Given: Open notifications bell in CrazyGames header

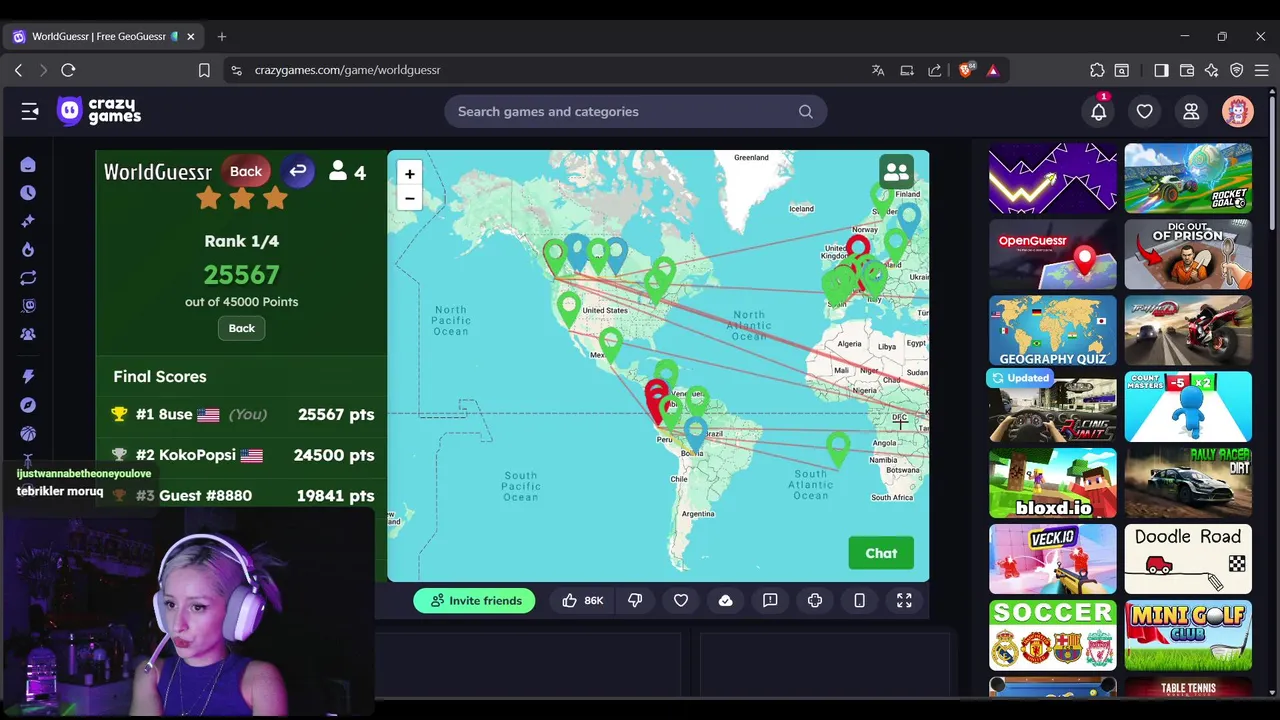Looking at the screenshot, I should [x=1098, y=111].
